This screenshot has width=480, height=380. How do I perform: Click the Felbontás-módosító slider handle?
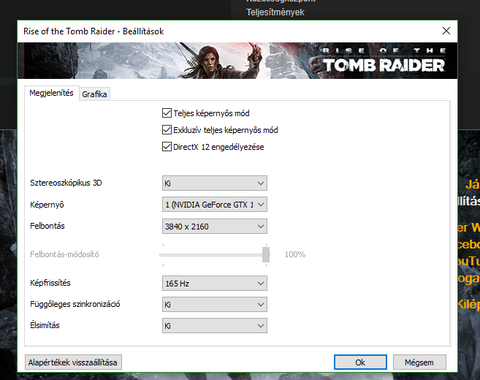pos(266,255)
